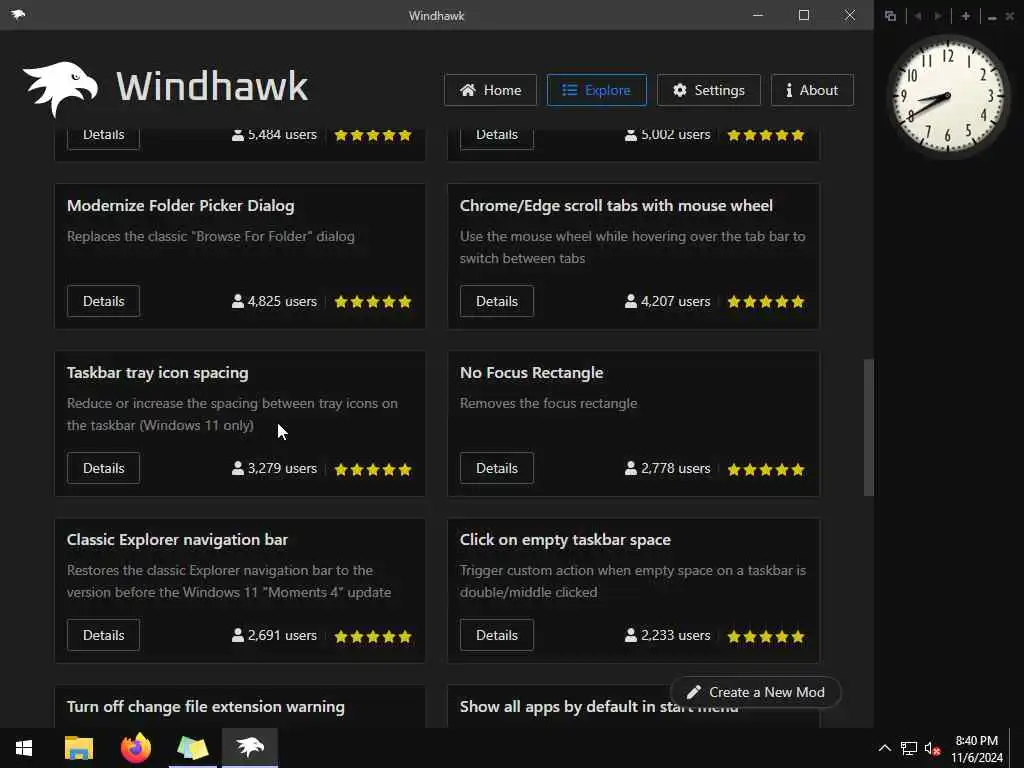Click the gadget panel next arrow icon
The width and height of the screenshot is (1024, 768).
[938, 16]
